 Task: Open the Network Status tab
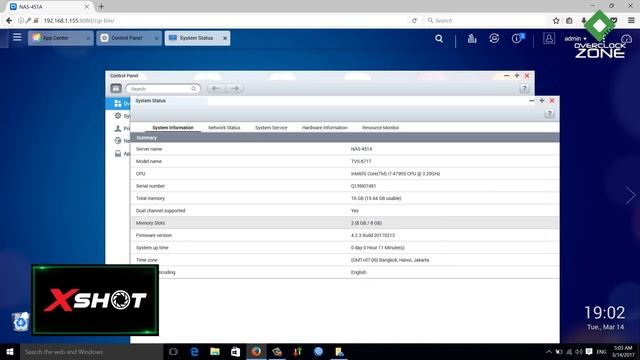pyautogui.click(x=224, y=128)
